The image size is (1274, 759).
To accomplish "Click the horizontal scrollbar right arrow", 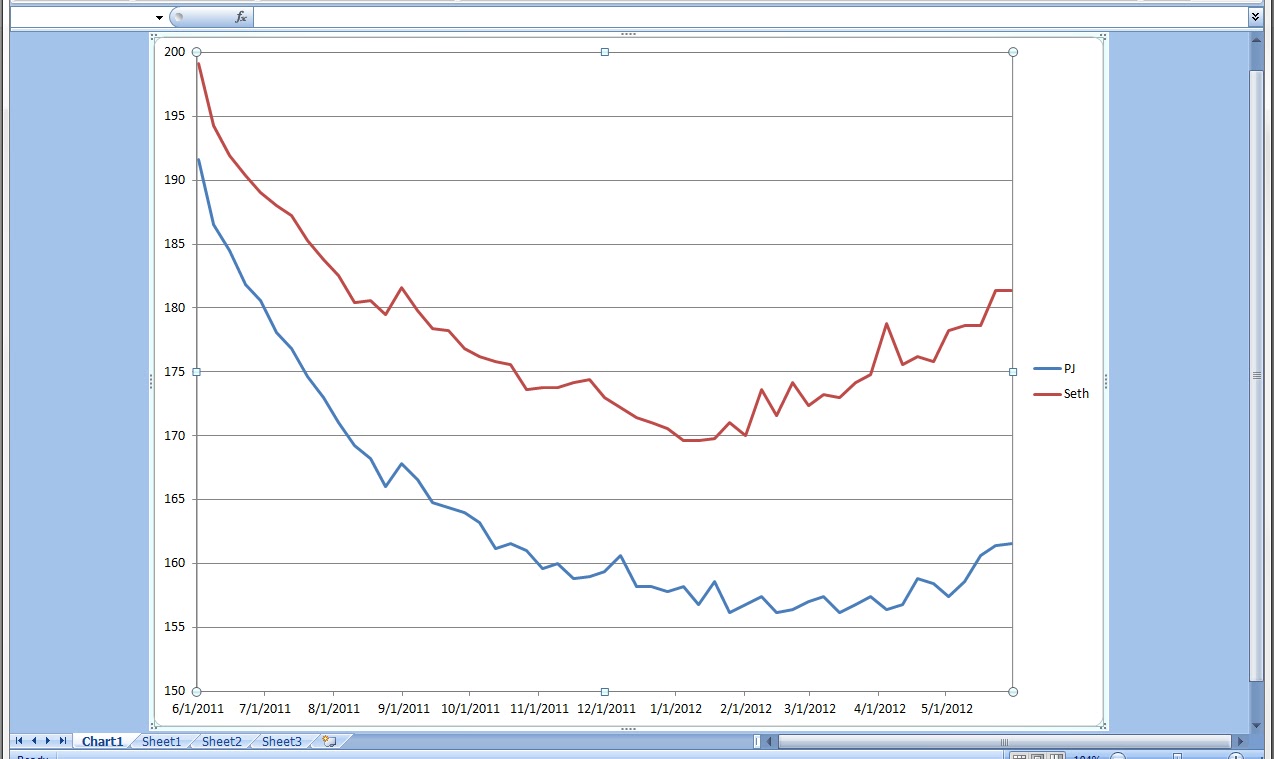I will (x=1241, y=742).
